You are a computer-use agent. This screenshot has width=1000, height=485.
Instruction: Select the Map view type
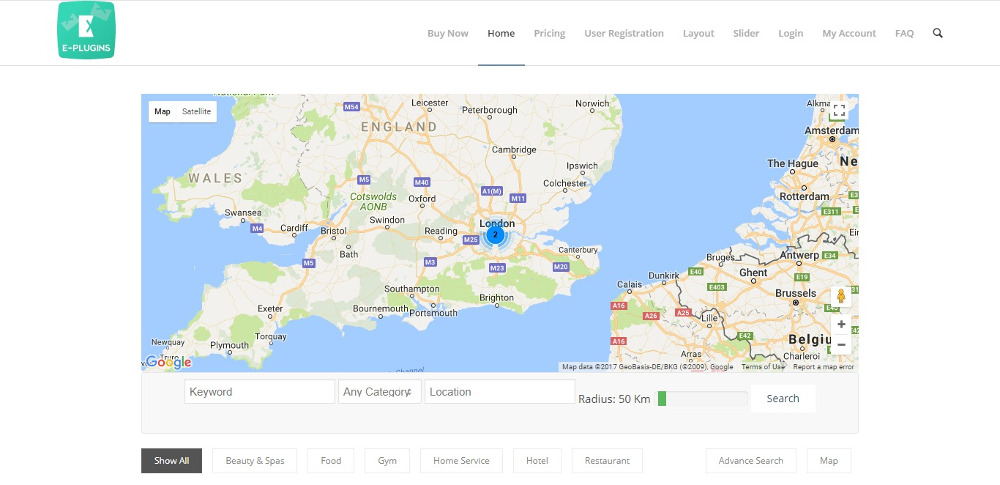coord(162,112)
